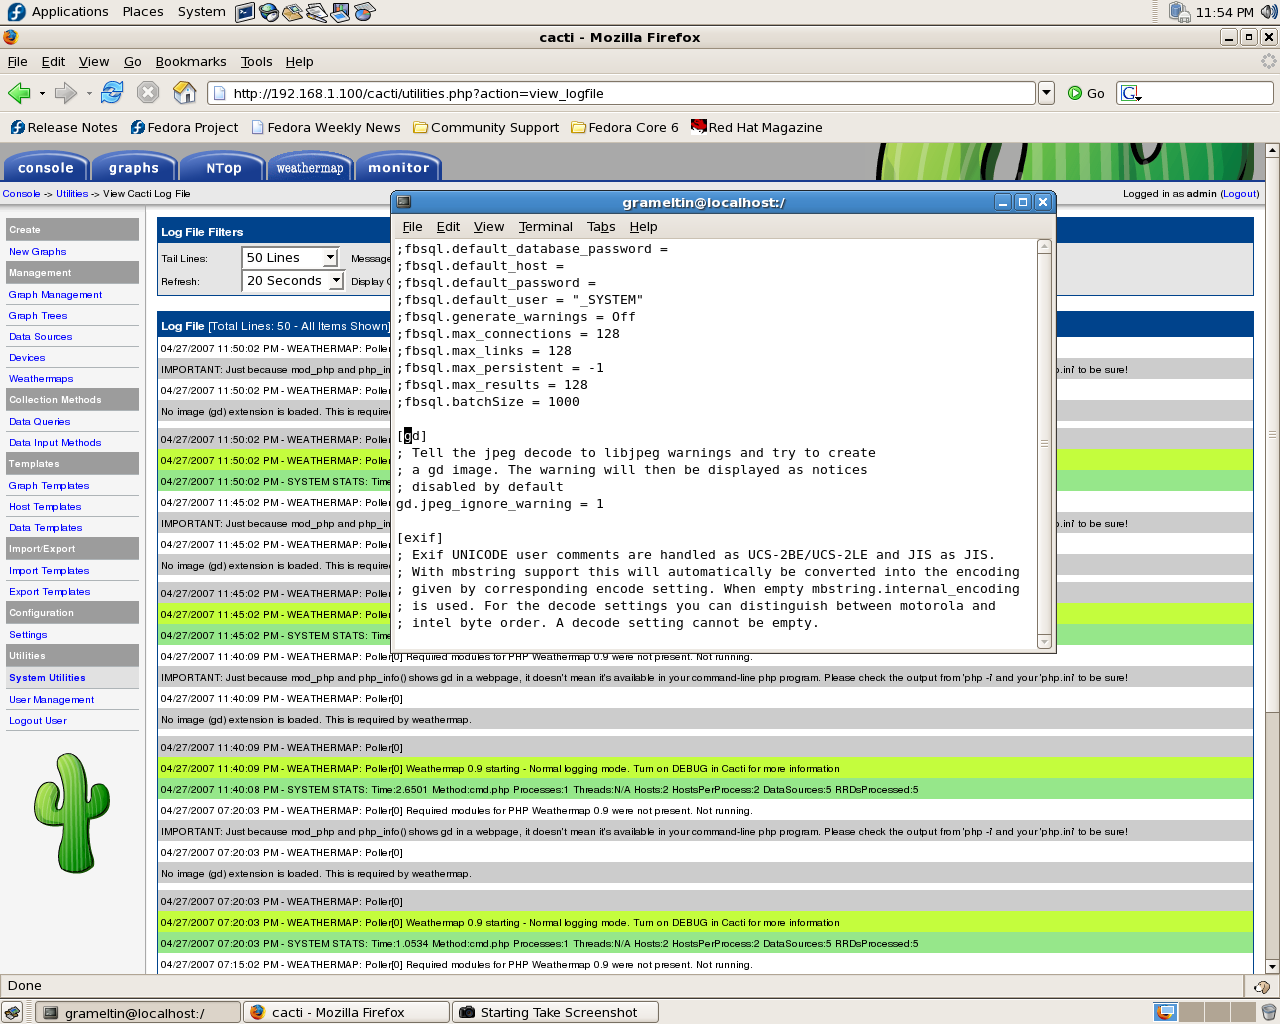This screenshot has height=1024, width=1280.
Task: Switch to the monitor tab
Action: tap(398, 167)
